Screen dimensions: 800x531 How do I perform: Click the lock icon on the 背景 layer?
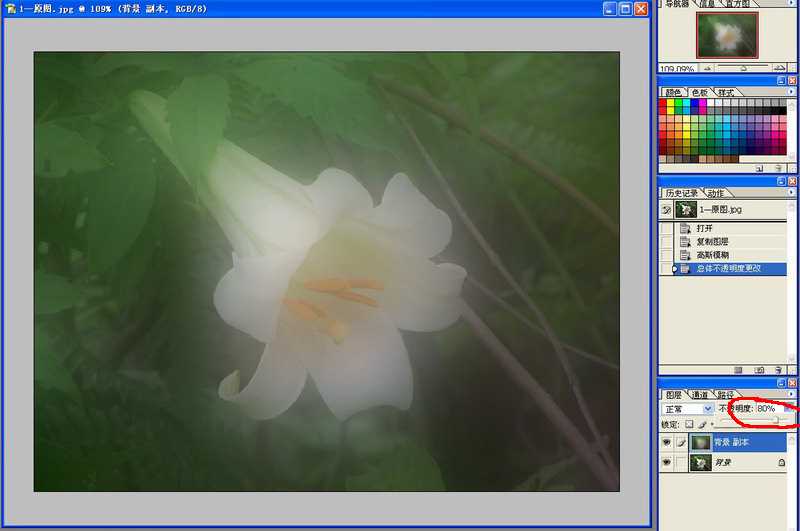tap(781, 463)
